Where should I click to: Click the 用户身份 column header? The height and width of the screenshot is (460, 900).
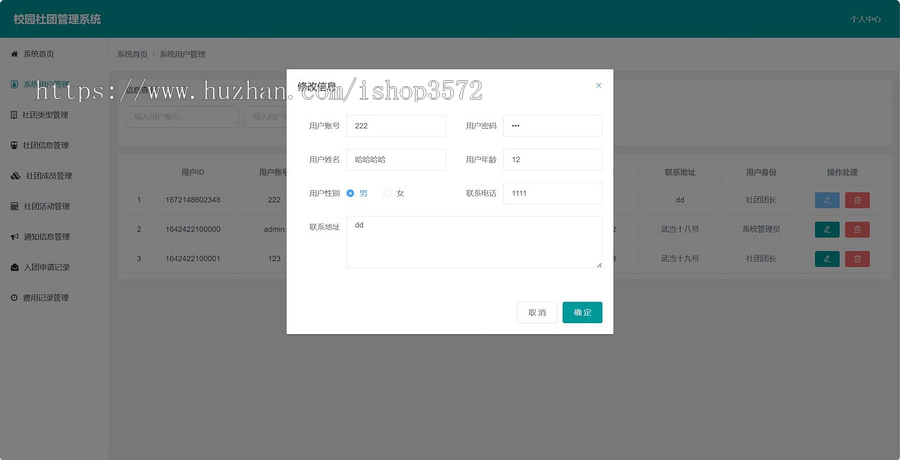click(x=761, y=172)
